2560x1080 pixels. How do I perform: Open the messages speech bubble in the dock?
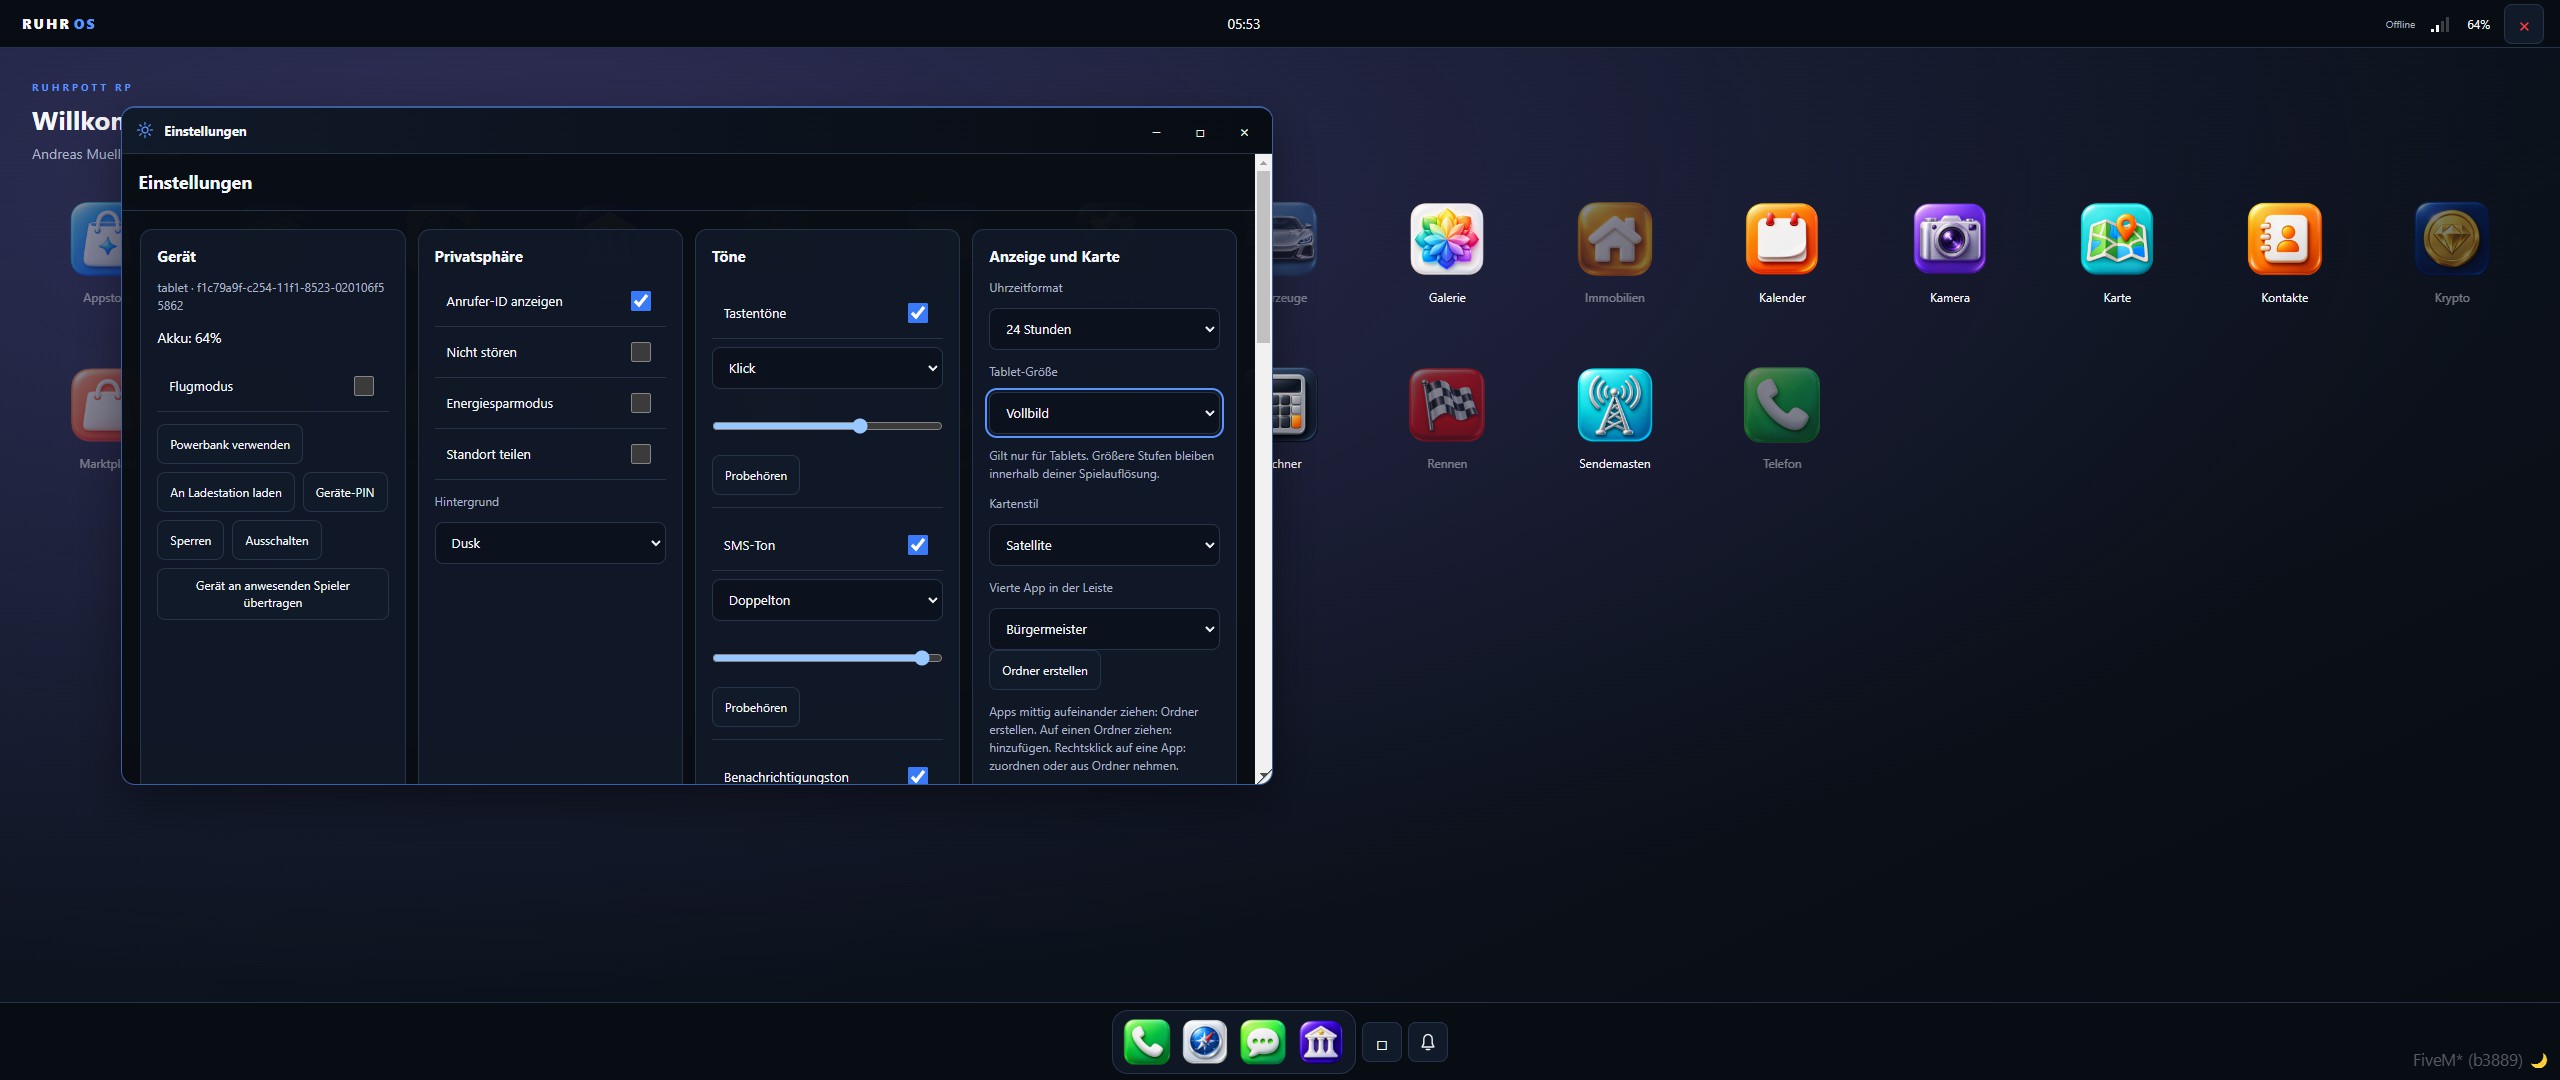pos(1262,1042)
